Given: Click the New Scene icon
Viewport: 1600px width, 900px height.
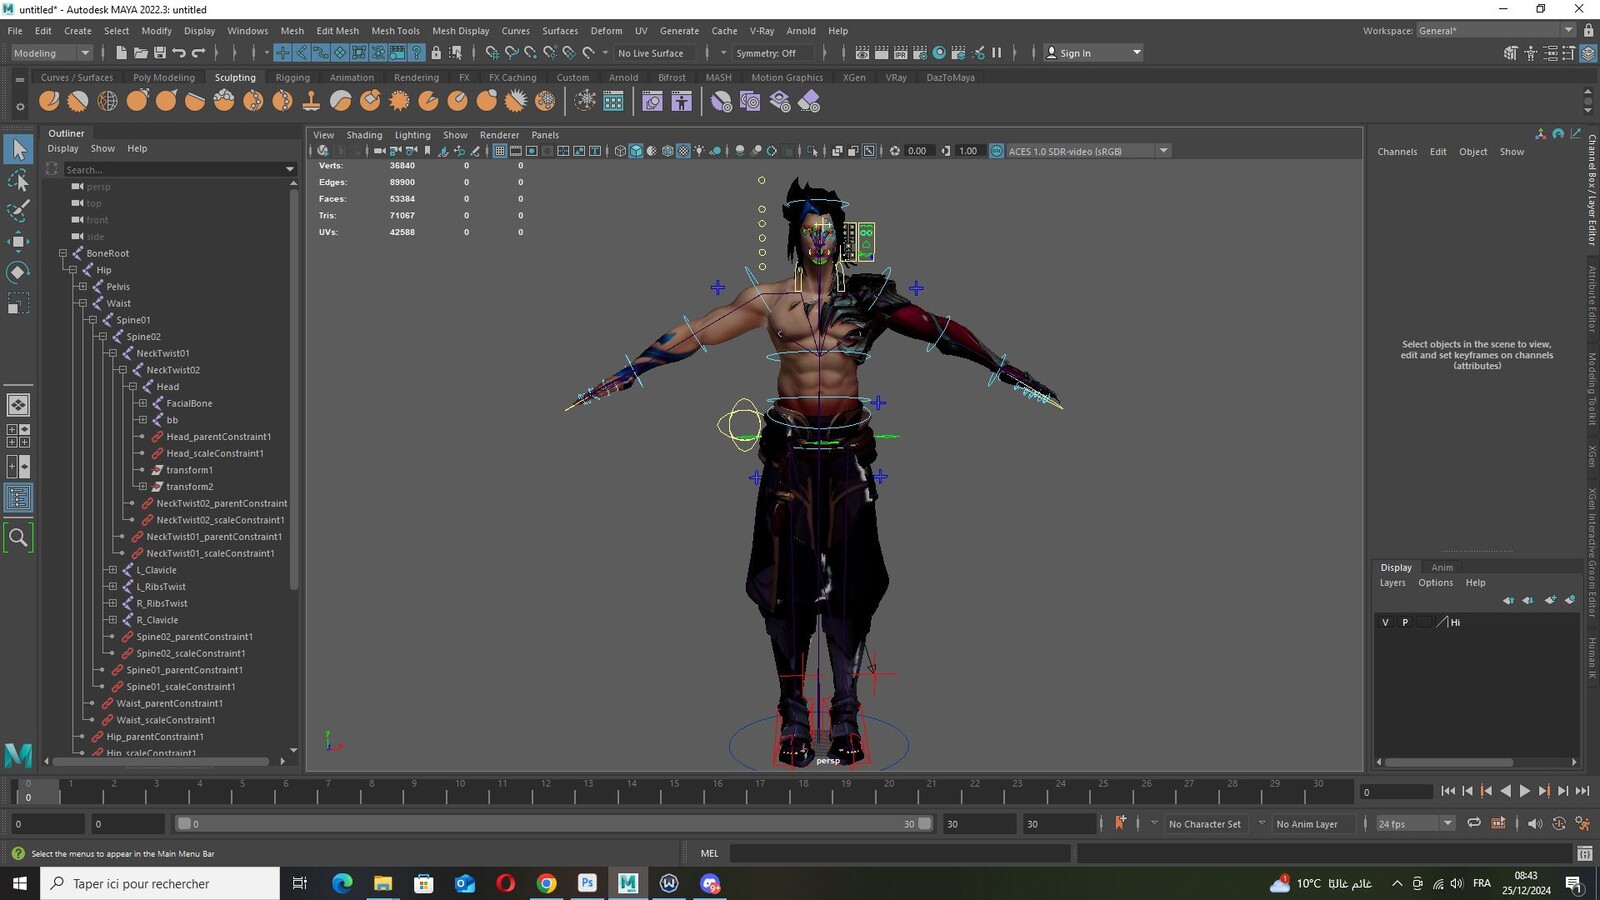Looking at the screenshot, I should [121, 53].
